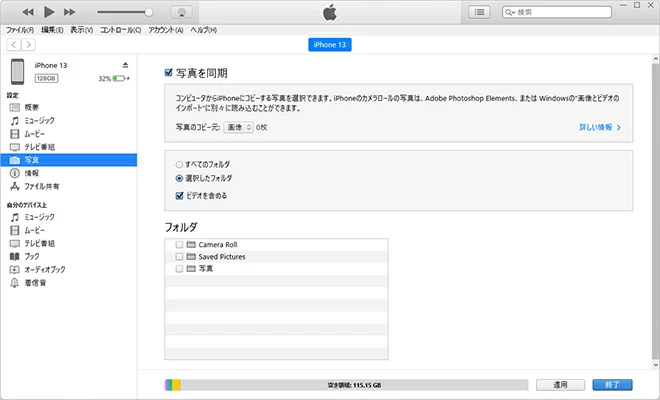Toggle the ビデオを含める checkbox
660x400 pixels.
pyautogui.click(x=179, y=196)
